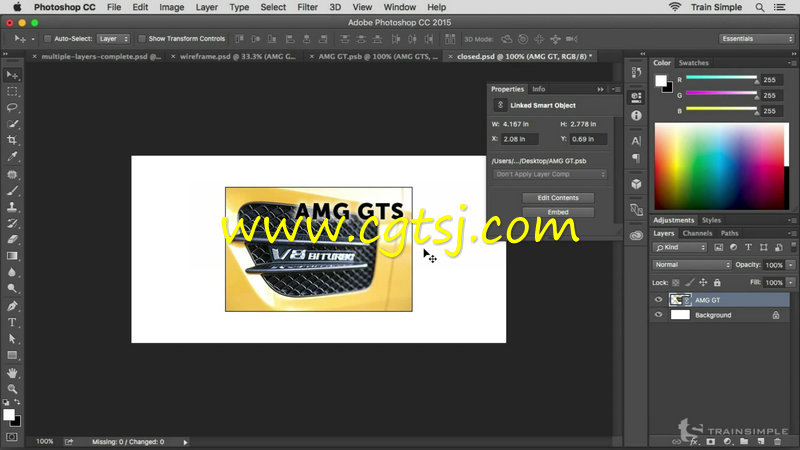Open the Window menu
This screenshot has height=450, width=800.
[399, 7]
